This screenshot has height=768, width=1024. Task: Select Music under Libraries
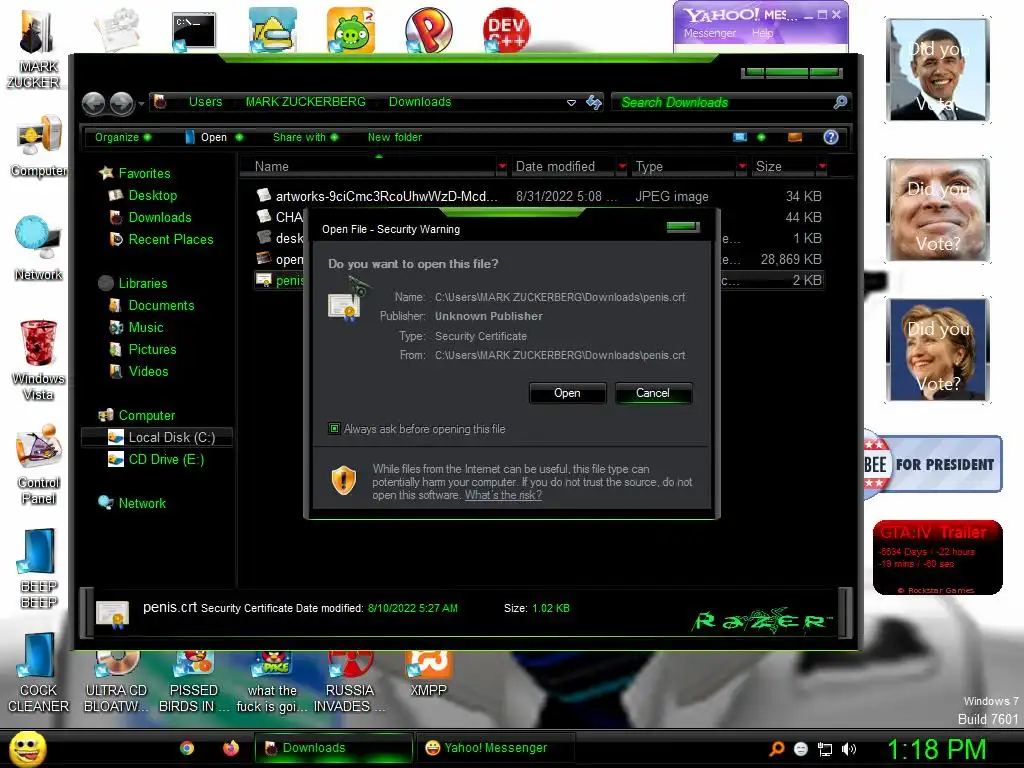pos(146,328)
